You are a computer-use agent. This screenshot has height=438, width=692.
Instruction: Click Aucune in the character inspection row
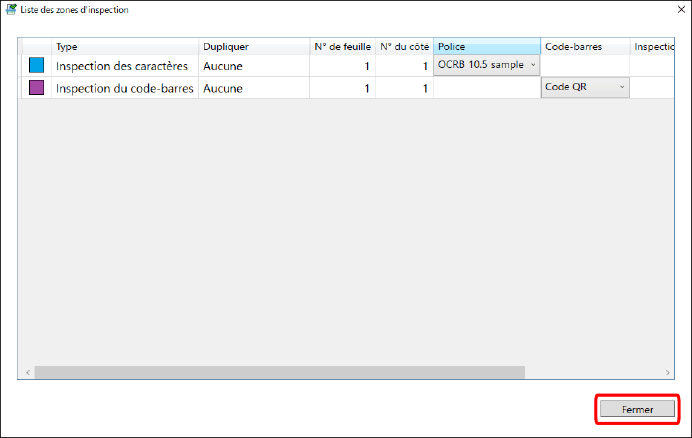(225, 66)
